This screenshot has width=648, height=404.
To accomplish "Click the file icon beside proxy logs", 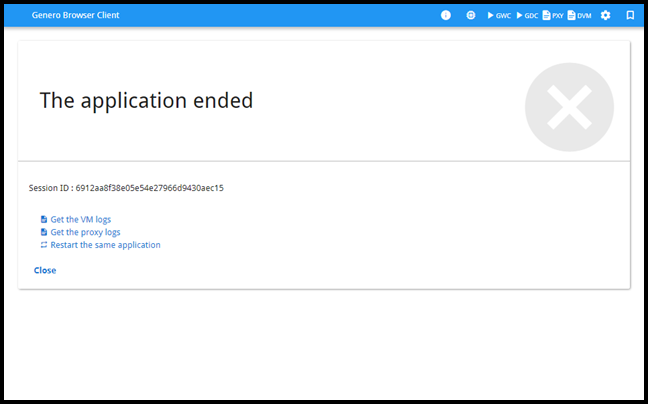I will point(44,232).
